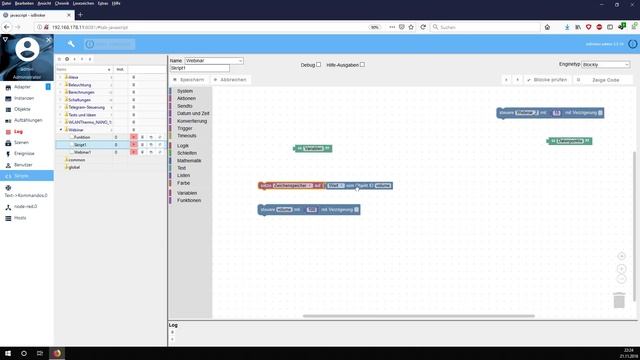Viewport: 640px width, 360px height.
Task: Expand the Schaltungen folder
Action: click(61, 100)
